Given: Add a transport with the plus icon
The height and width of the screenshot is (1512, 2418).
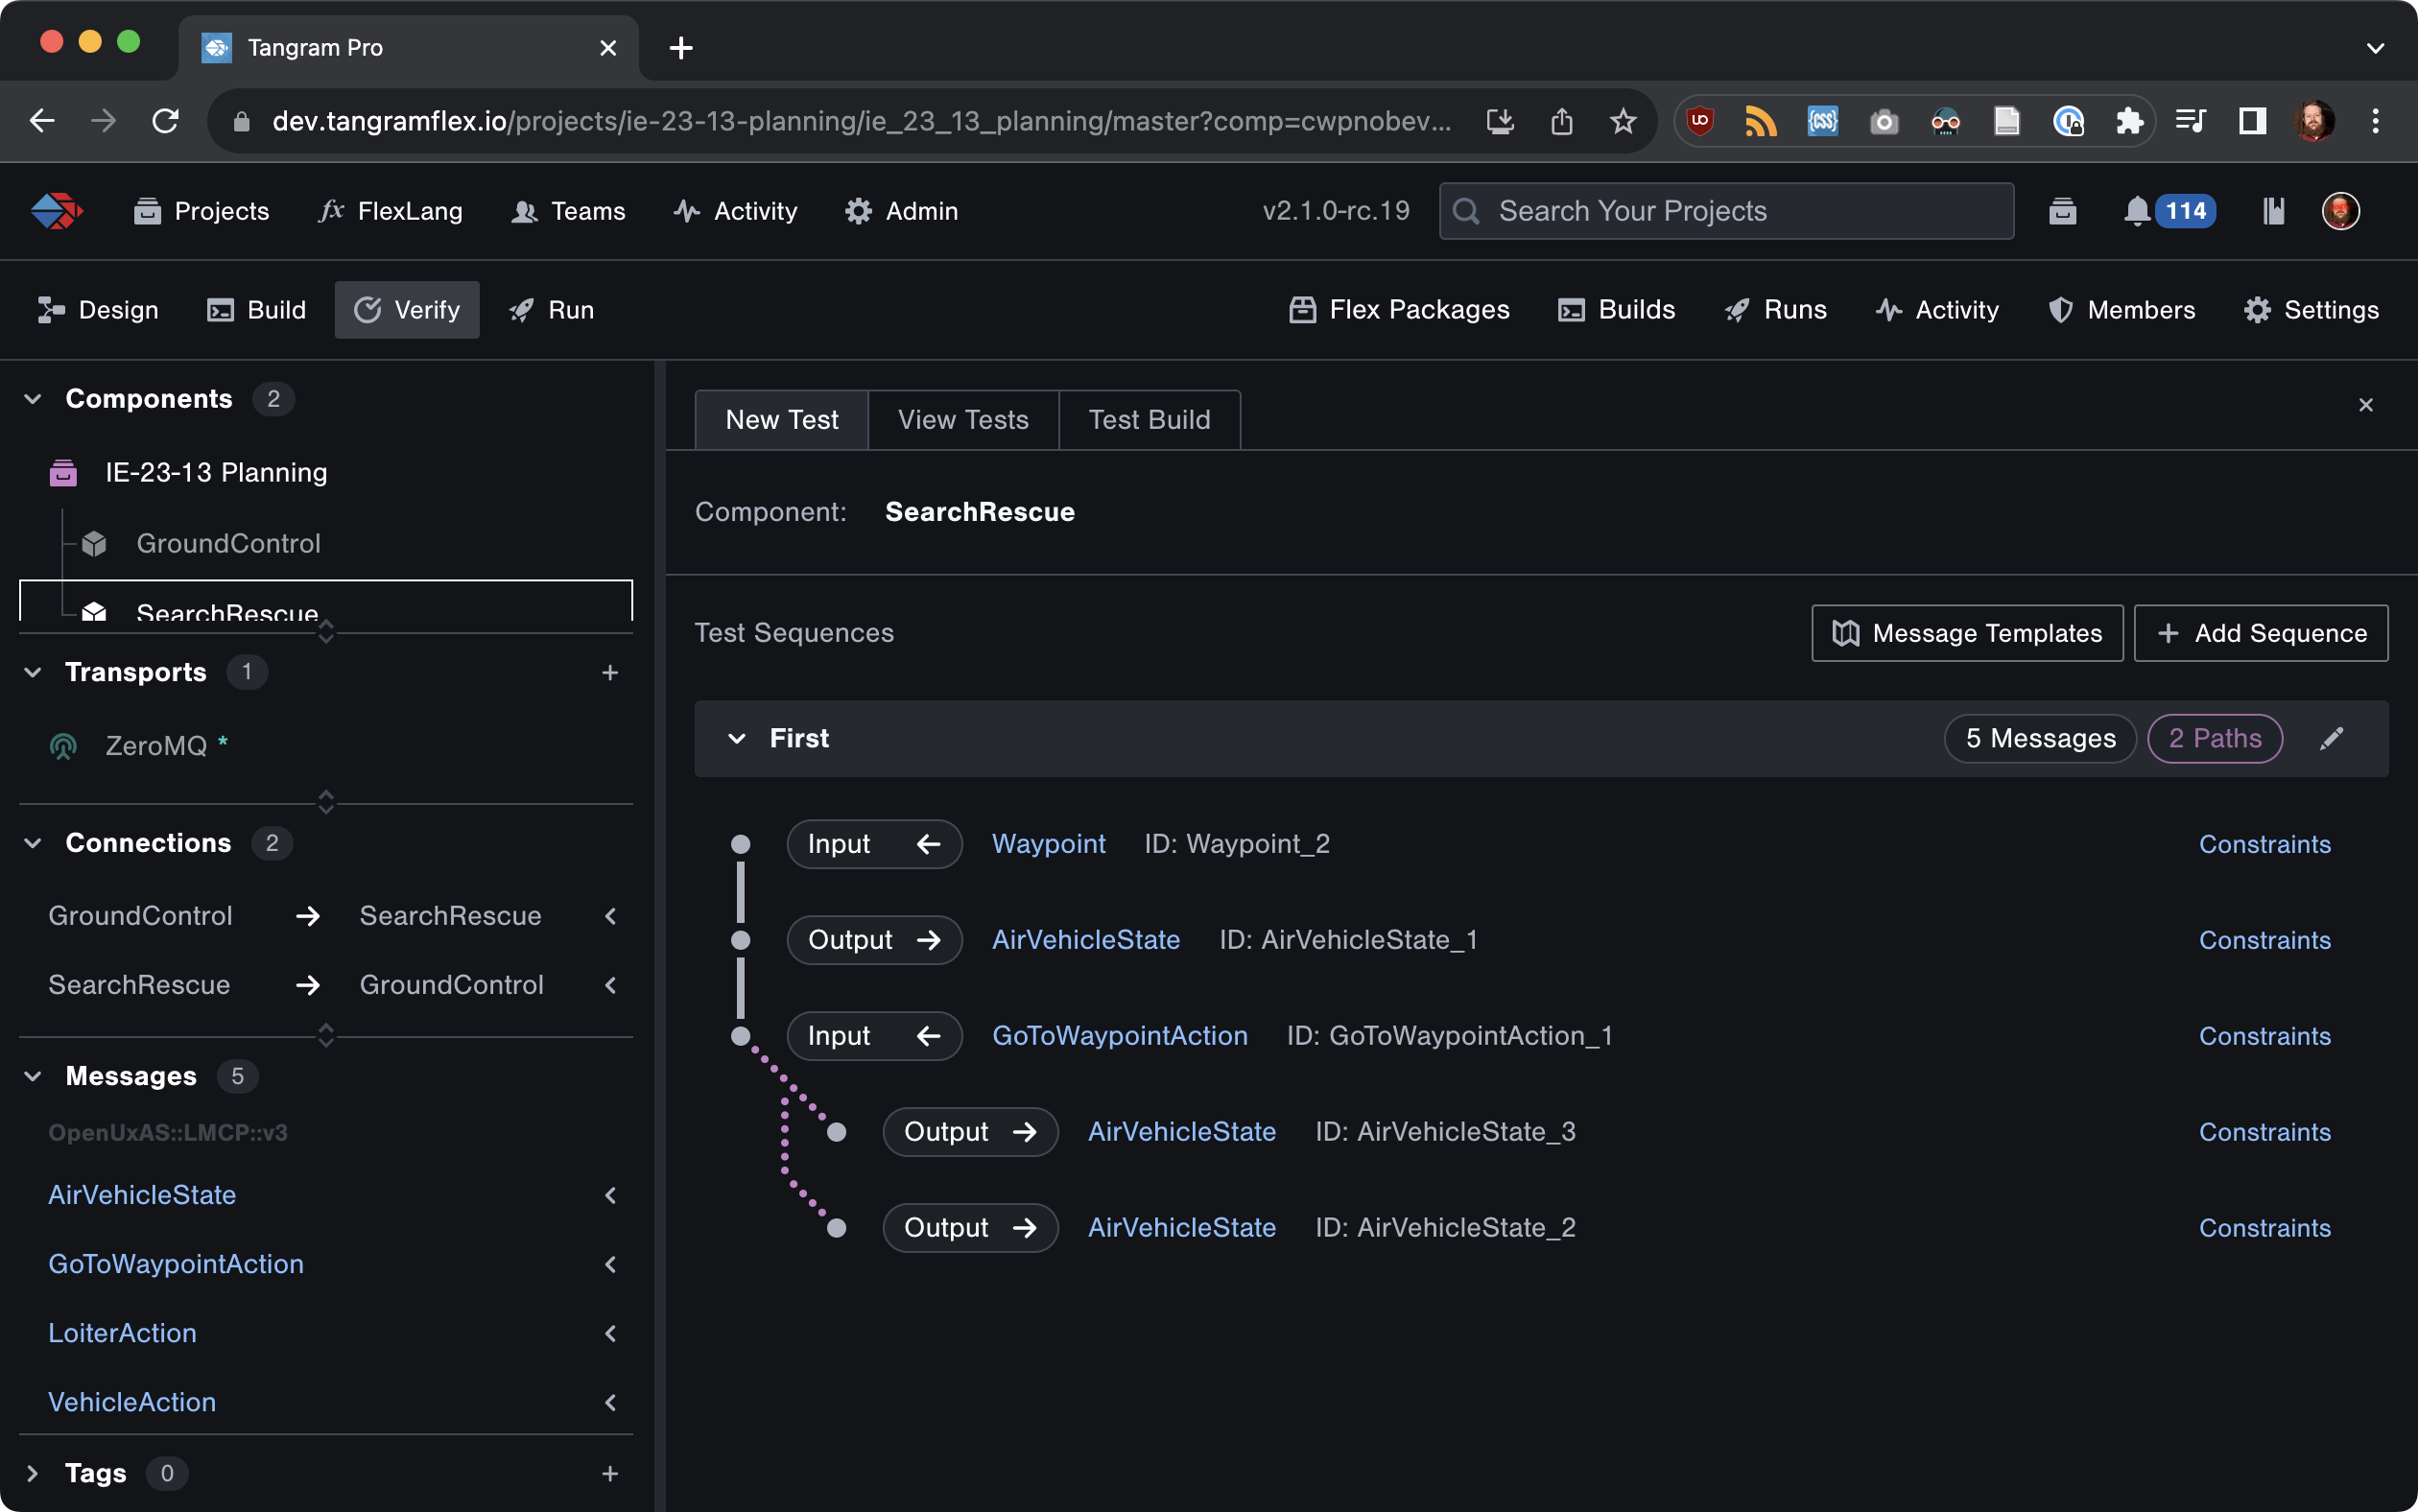Looking at the screenshot, I should click(x=610, y=673).
